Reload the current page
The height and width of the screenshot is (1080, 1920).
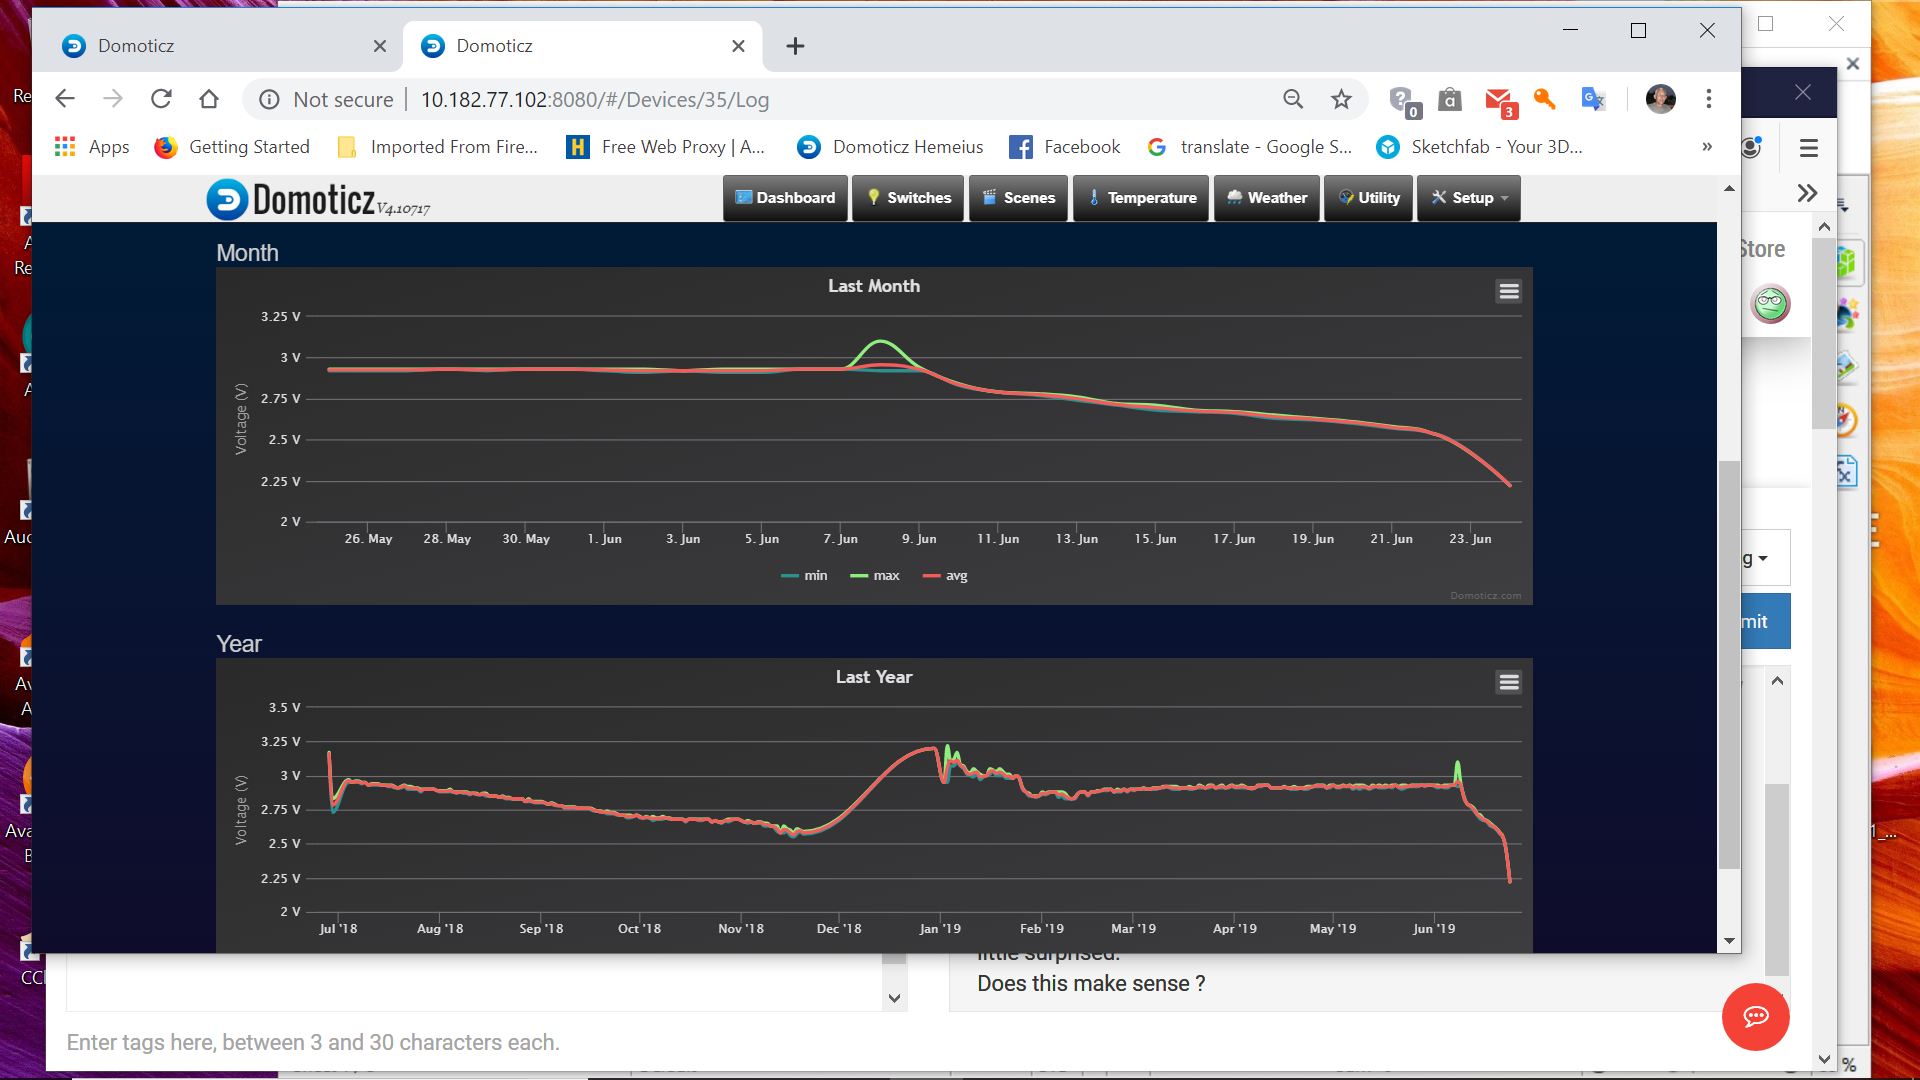161,99
